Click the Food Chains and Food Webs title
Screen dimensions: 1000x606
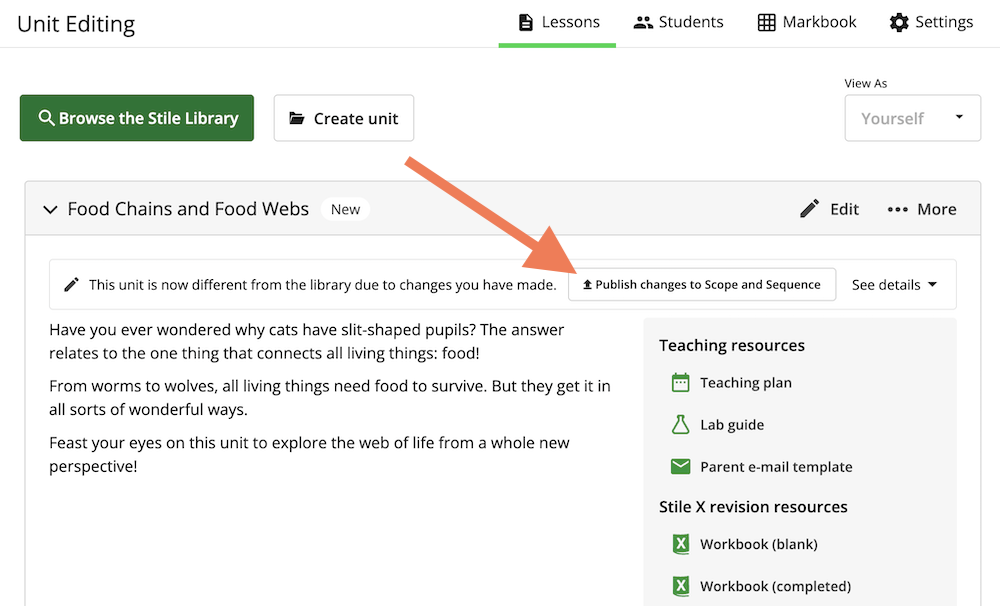tap(188, 209)
